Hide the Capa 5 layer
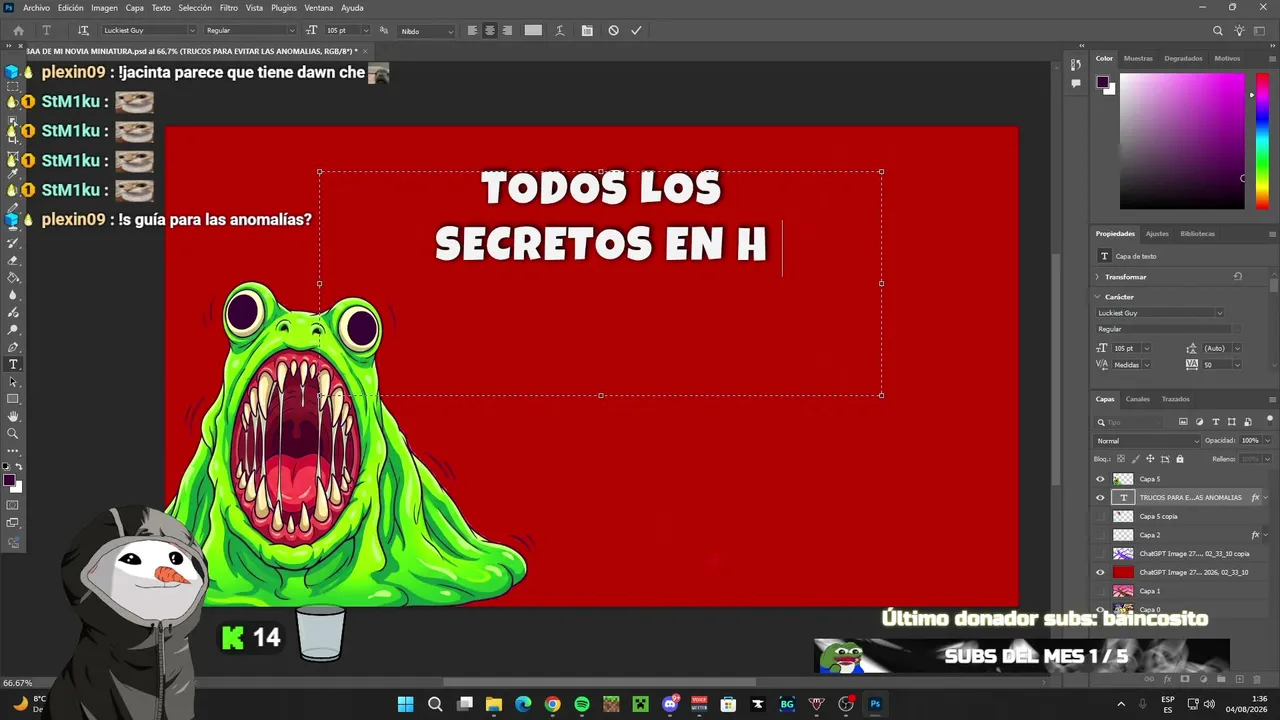Image resolution: width=1280 pixels, height=720 pixels. click(1101, 479)
